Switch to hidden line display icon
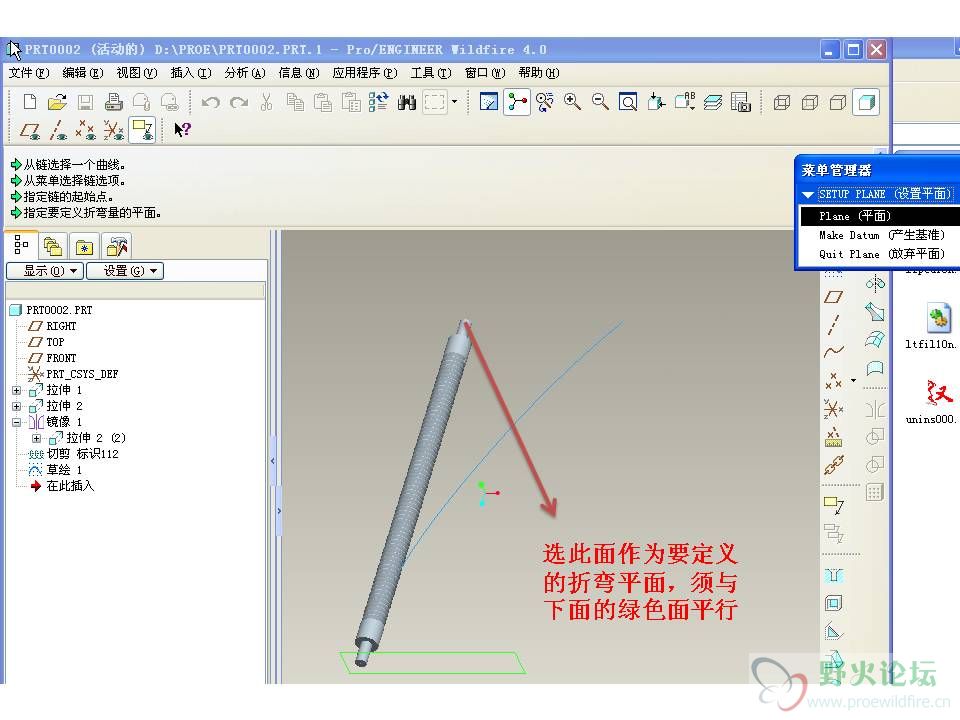The width and height of the screenshot is (960, 720). [810, 102]
